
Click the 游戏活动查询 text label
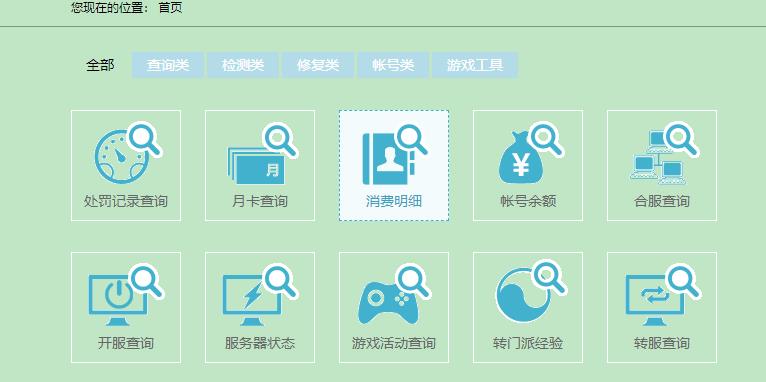pos(394,343)
